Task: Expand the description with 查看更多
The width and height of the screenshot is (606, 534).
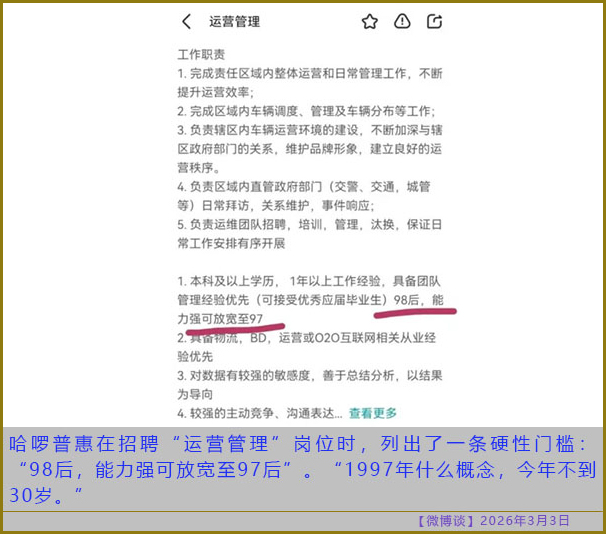Action: coord(372,413)
